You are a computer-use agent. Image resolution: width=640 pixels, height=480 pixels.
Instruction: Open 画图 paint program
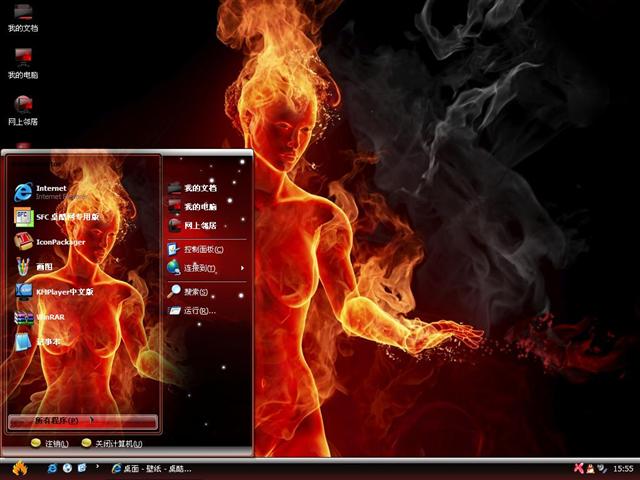[34, 267]
